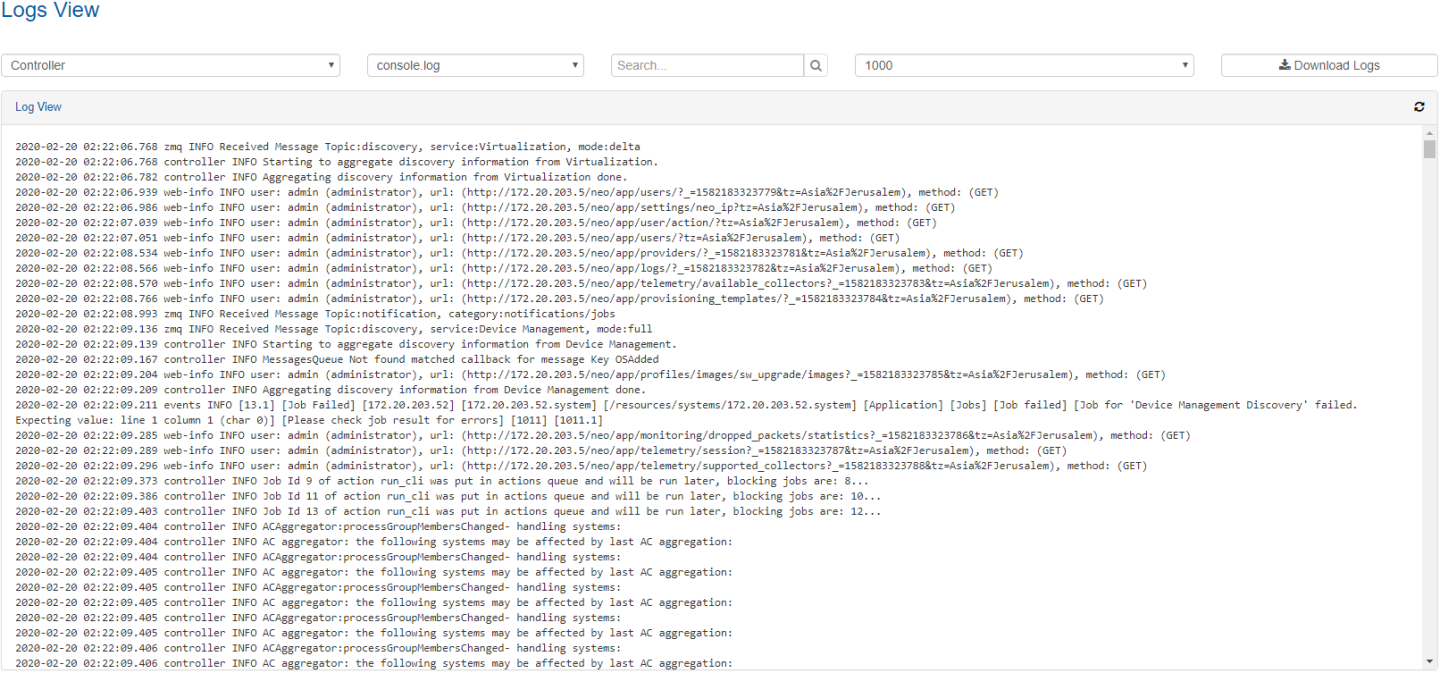1440x673 pixels.
Task: Refresh the Log View panel
Action: (x=1419, y=107)
